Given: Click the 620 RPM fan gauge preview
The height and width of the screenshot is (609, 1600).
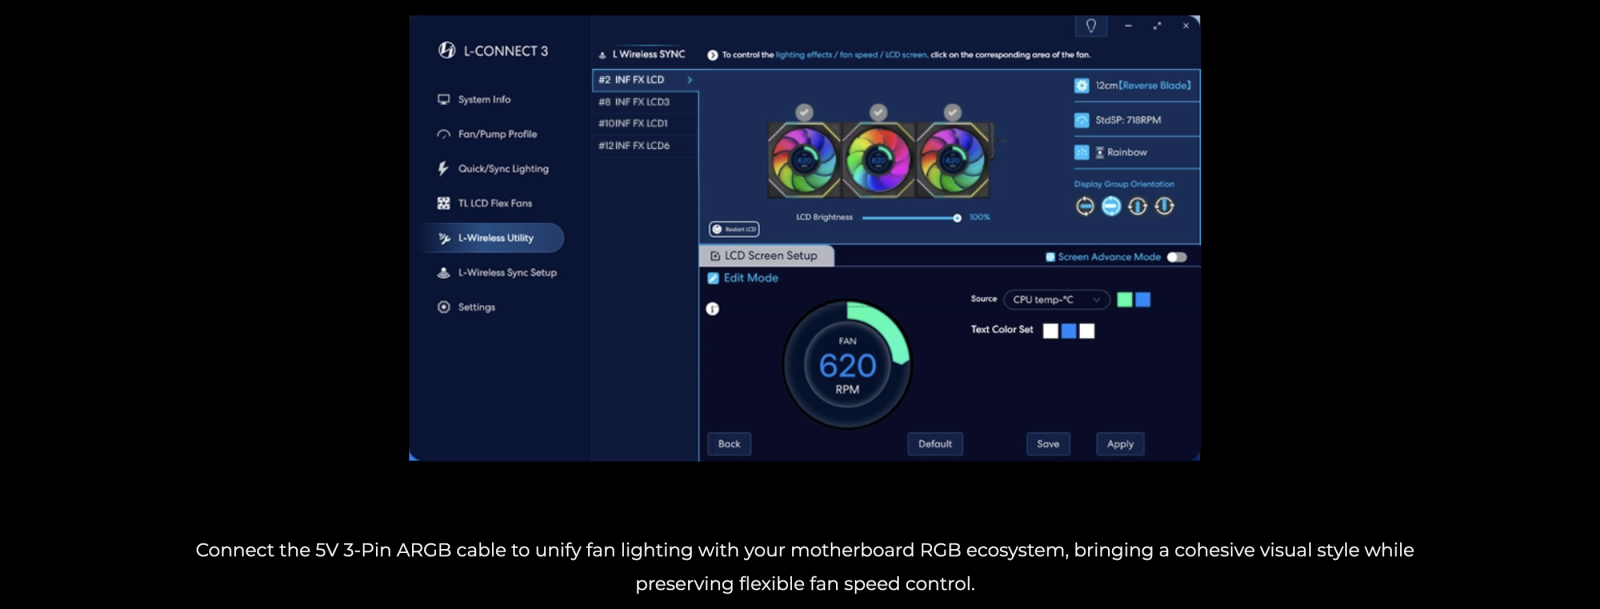Looking at the screenshot, I should pyautogui.click(x=847, y=364).
